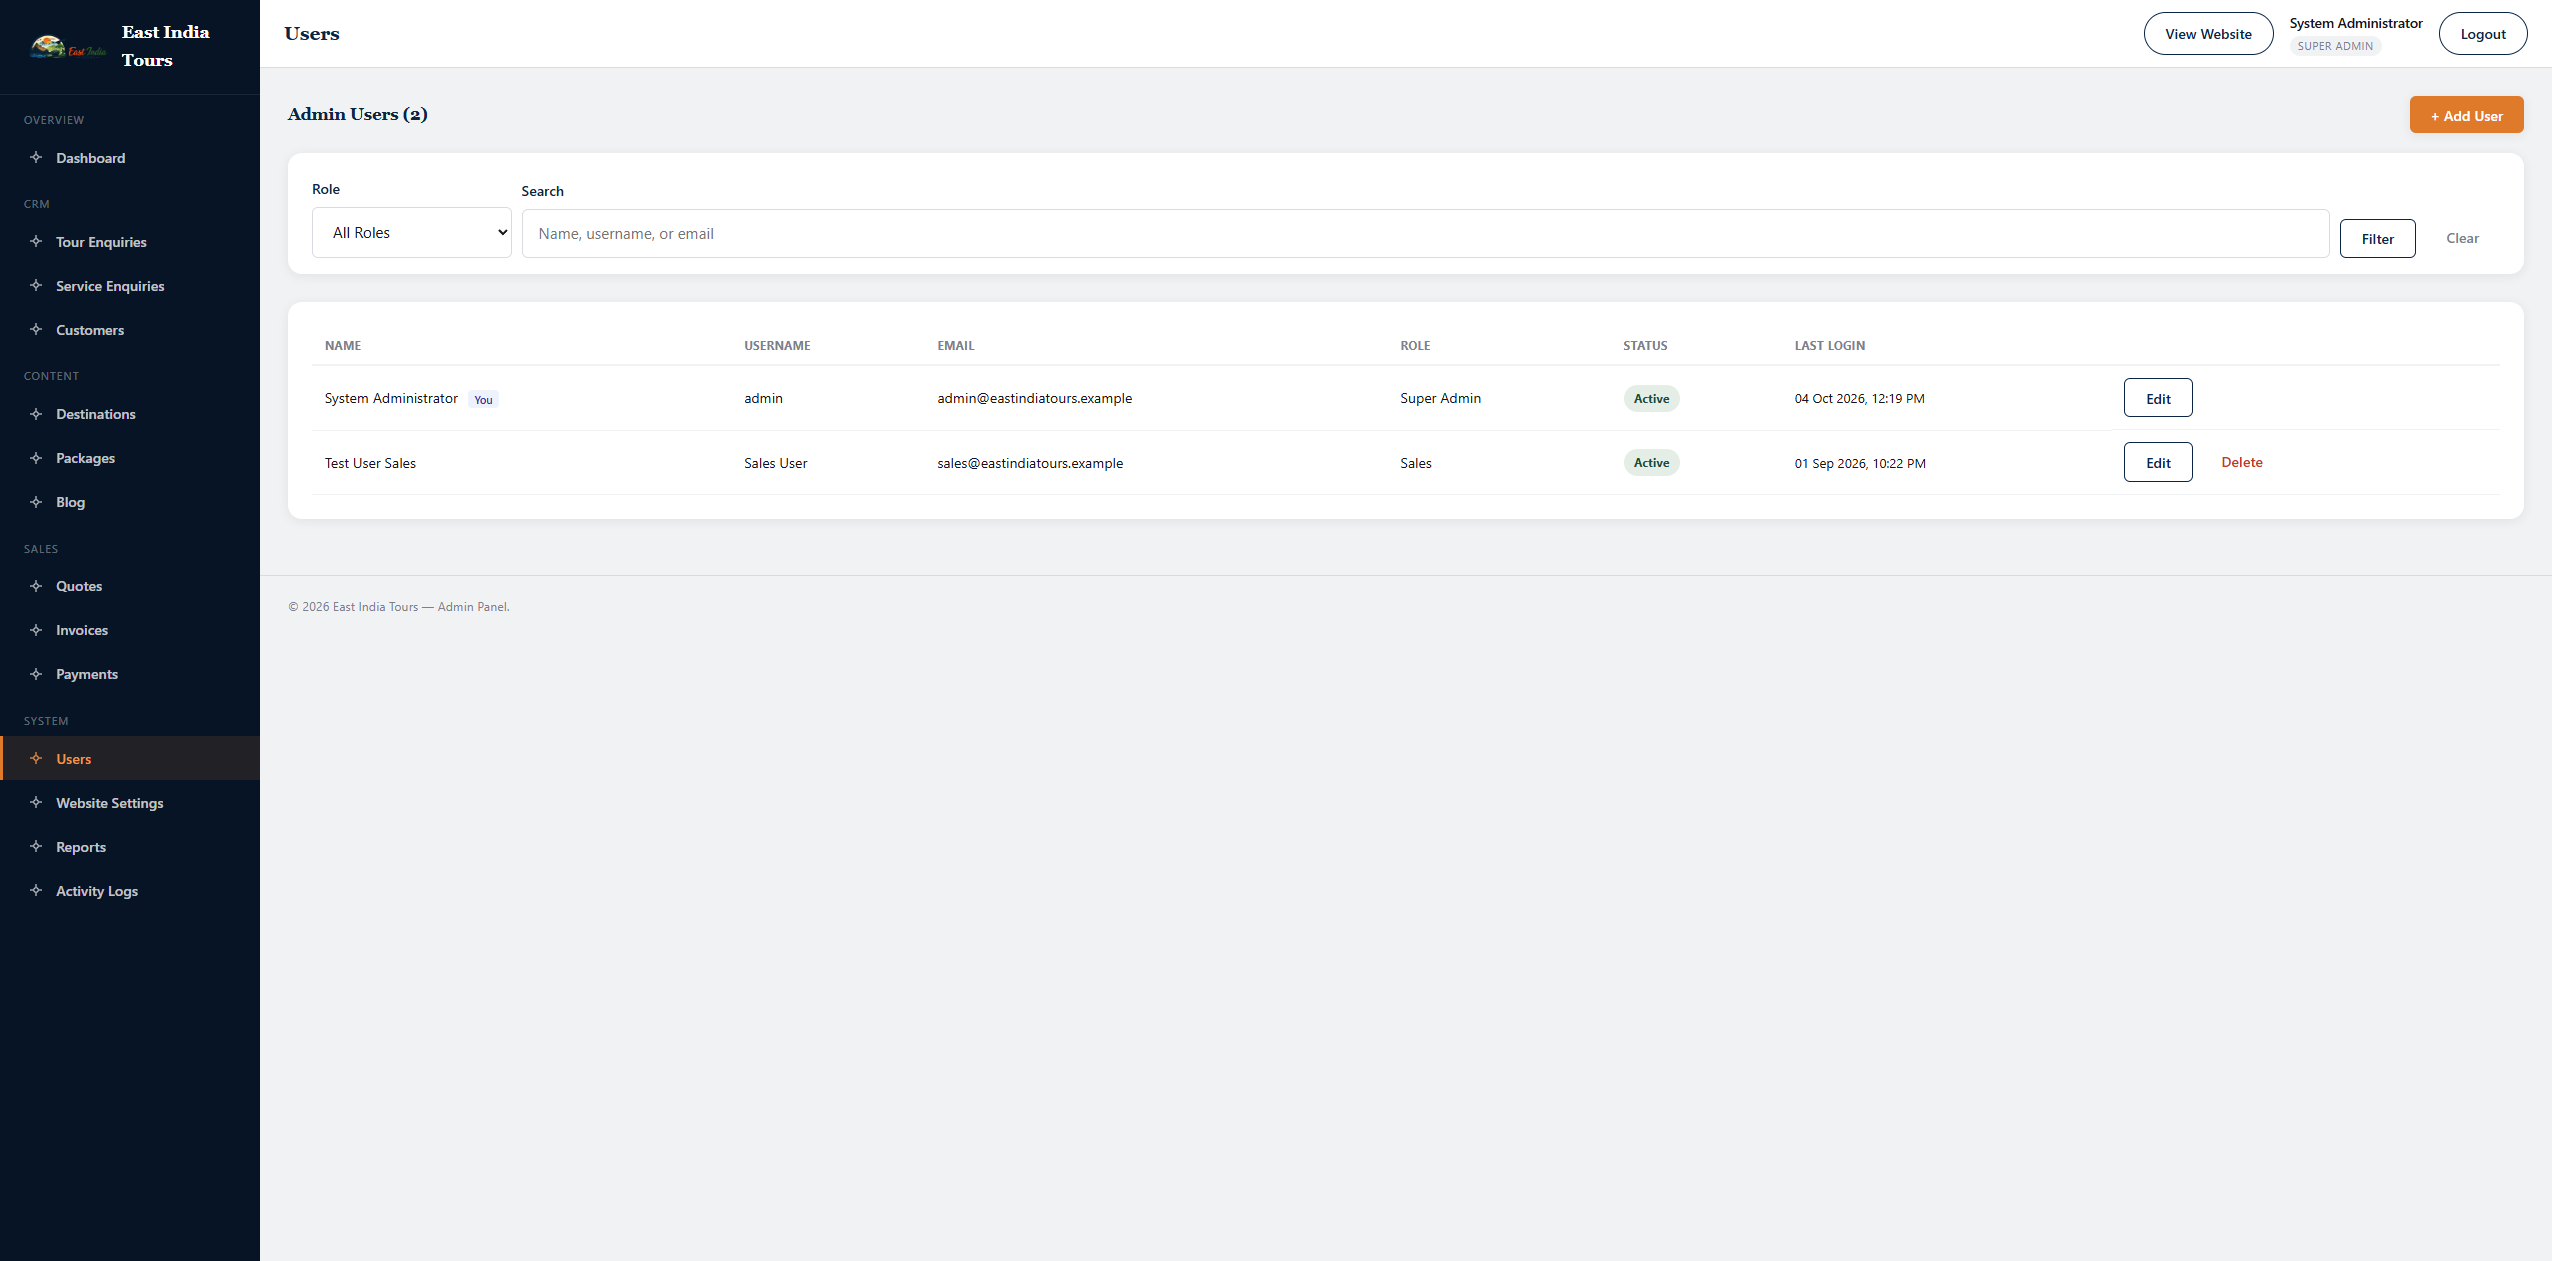This screenshot has height=1261, width=2552.
Task: Click the Destinations sidebar icon
Action: 36,414
